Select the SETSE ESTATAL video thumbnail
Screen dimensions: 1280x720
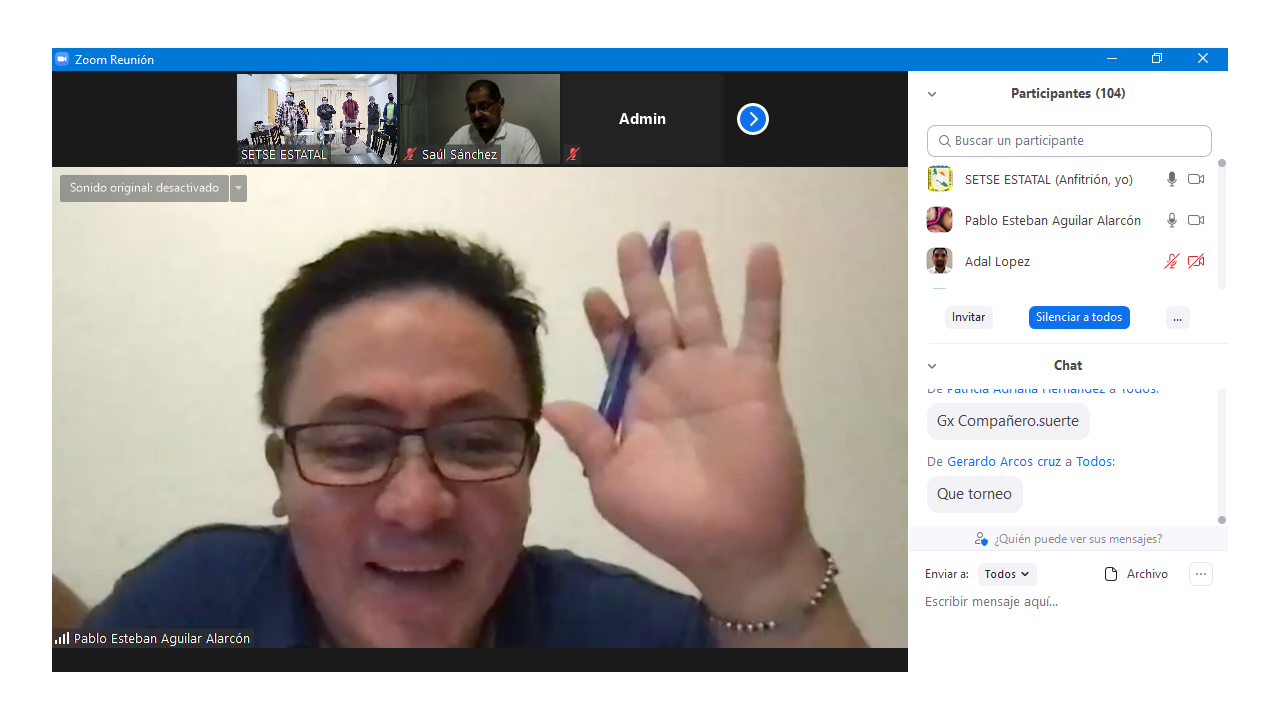click(x=317, y=119)
